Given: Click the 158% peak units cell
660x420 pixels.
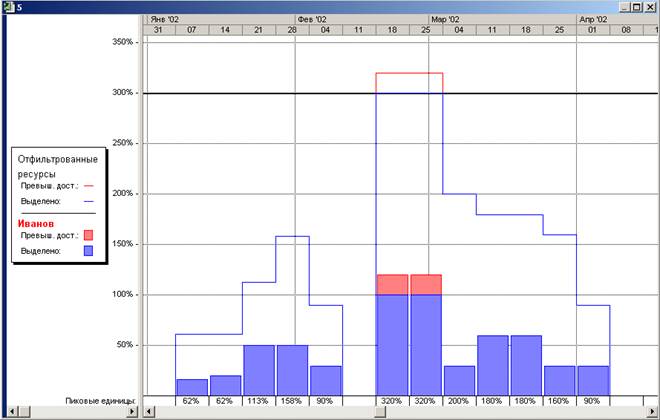Looking at the screenshot, I should 291,401.
